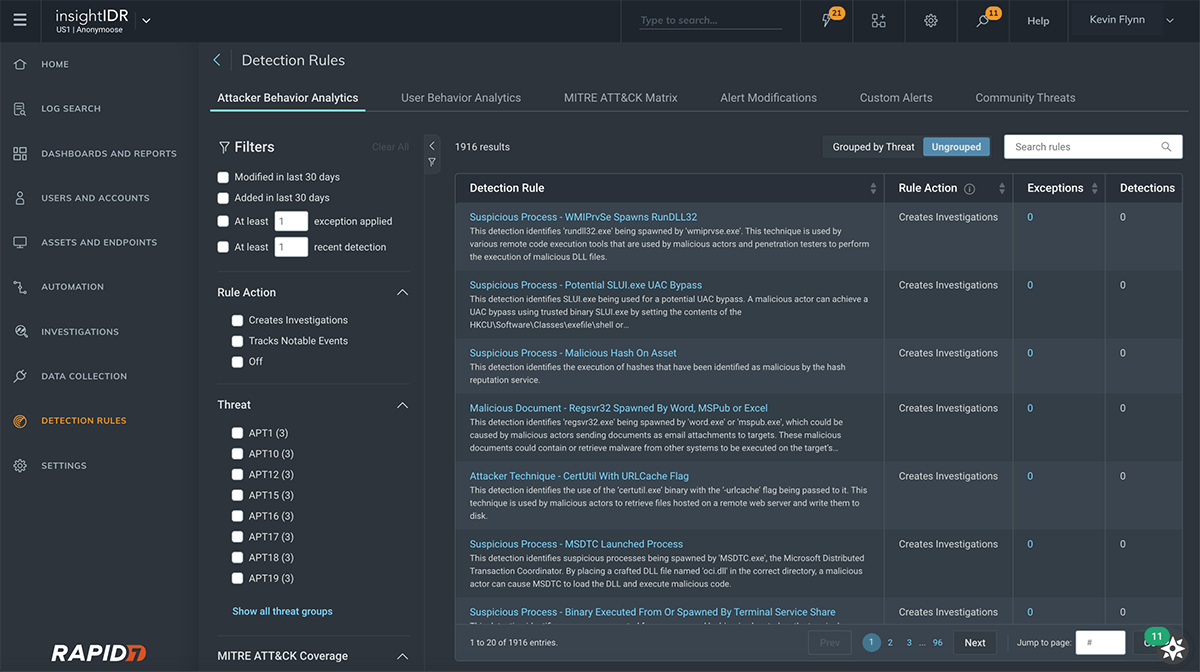The width and height of the screenshot is (1200, 672).
Task: Go to the Next page of results
Action: tap(975, 643)
